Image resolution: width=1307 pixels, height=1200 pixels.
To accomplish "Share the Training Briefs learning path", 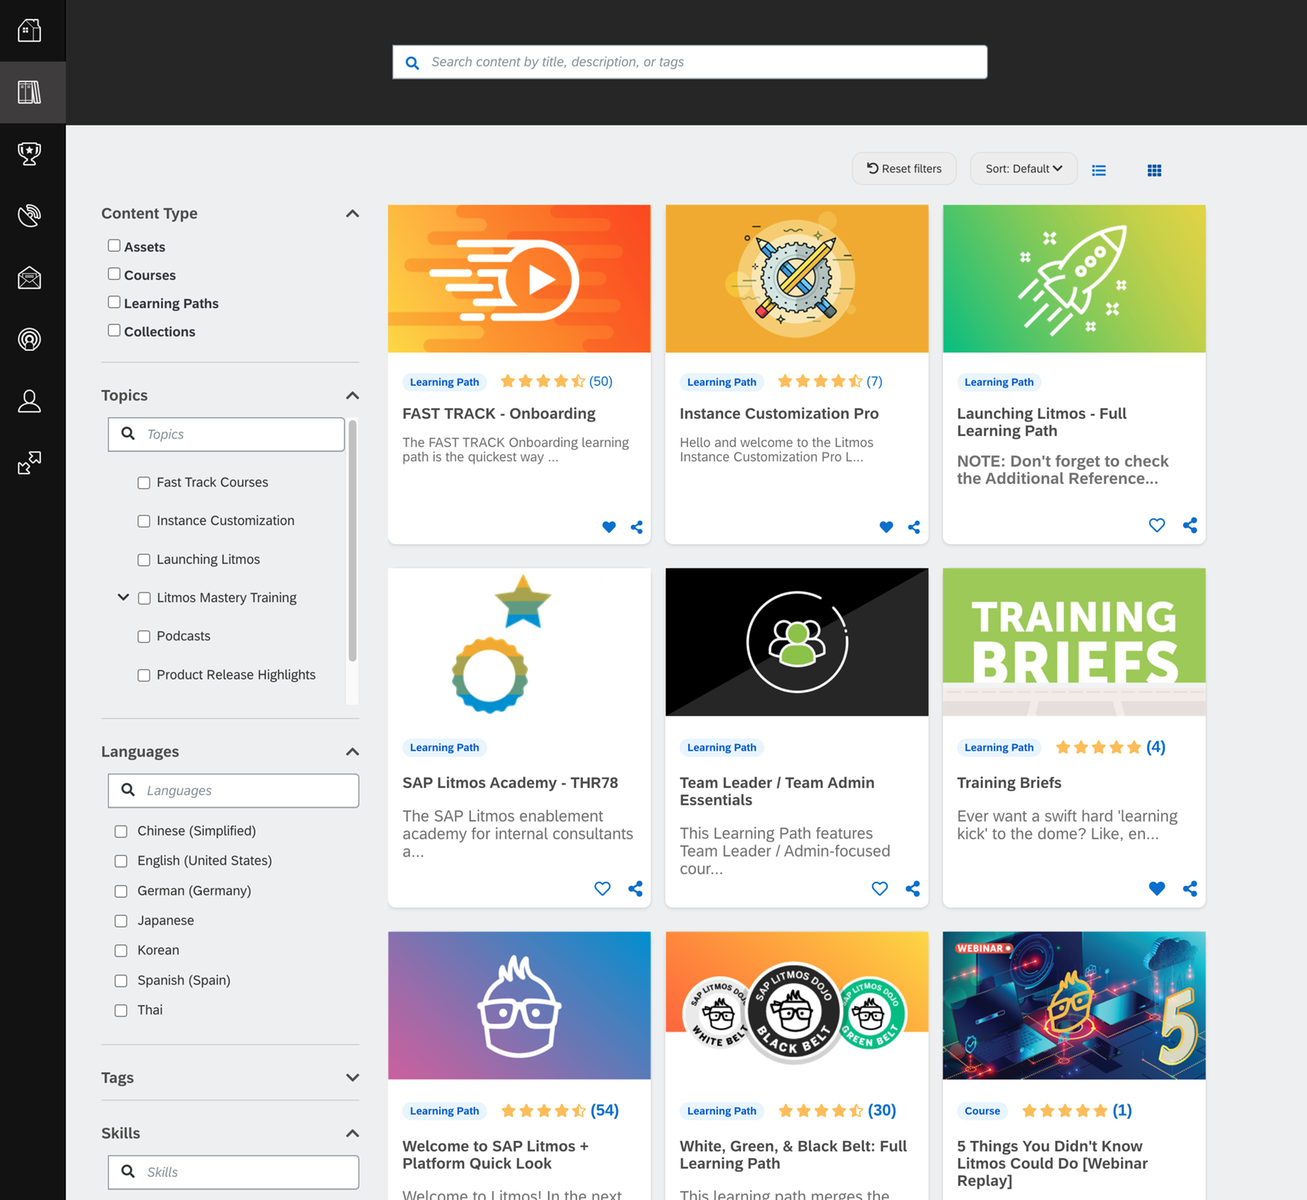I will coord(1189,888).
